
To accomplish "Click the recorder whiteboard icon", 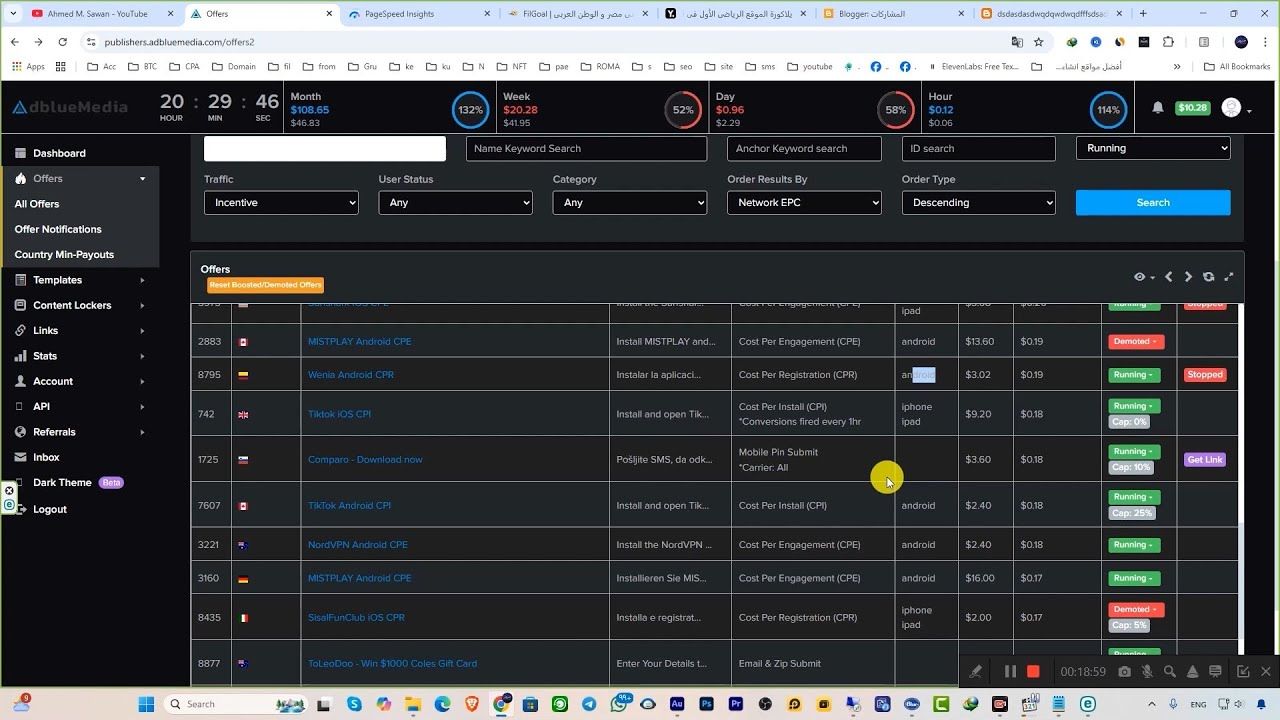I will click(x=1215, y=672).
